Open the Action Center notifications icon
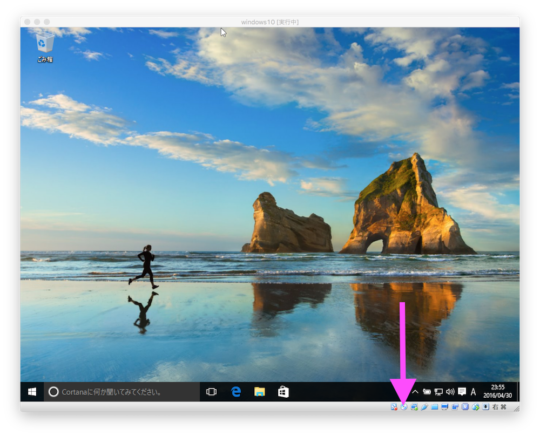 tap(462, 392)
